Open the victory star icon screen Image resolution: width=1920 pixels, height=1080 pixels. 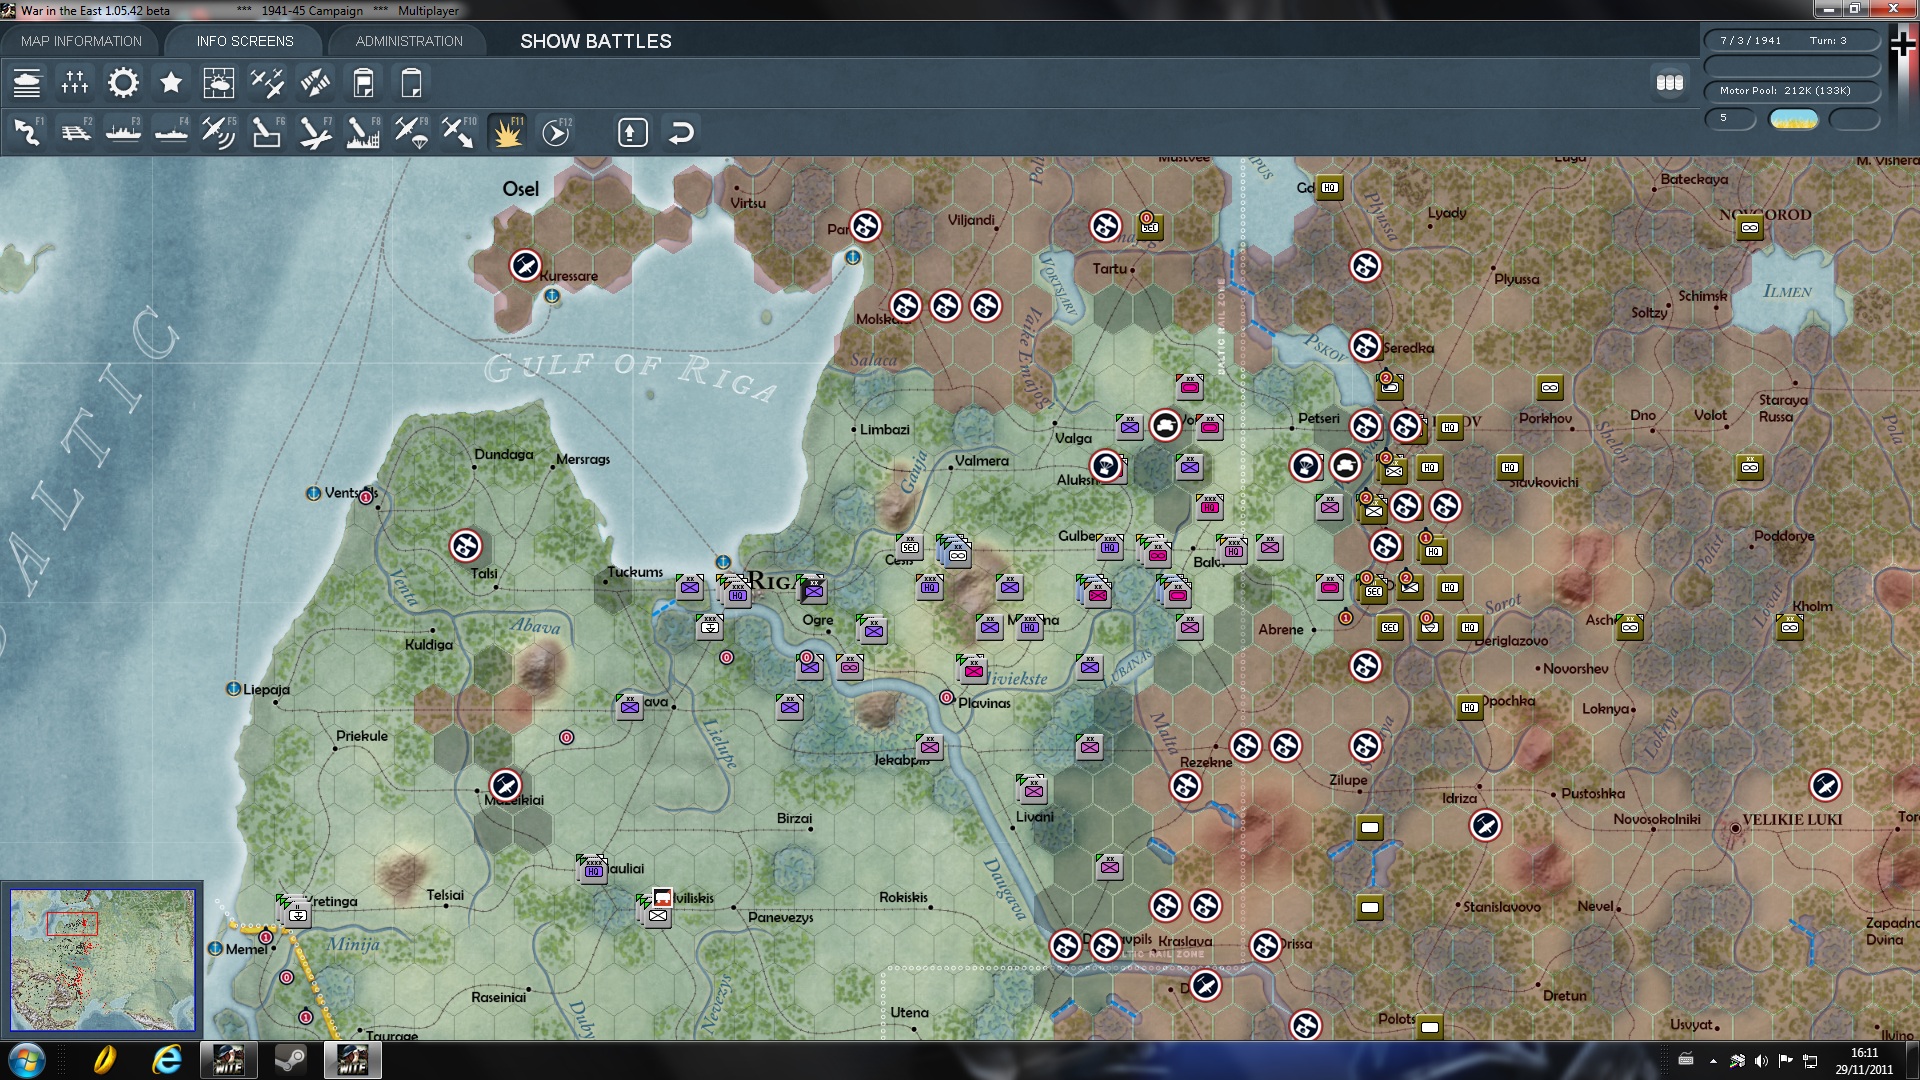(x=171, y=83)
